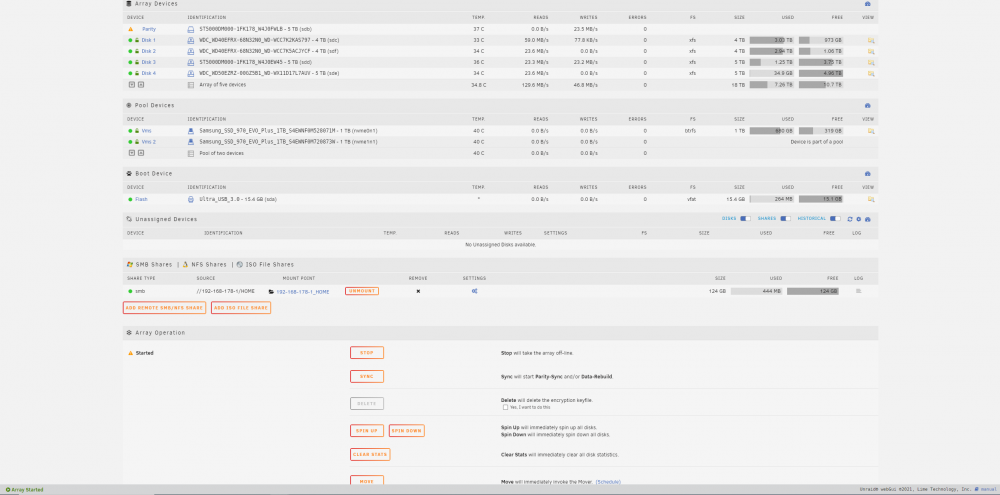Open Unassigned Devices settings gear
This screenshot has height=495, width=1000.
[858, 219]
